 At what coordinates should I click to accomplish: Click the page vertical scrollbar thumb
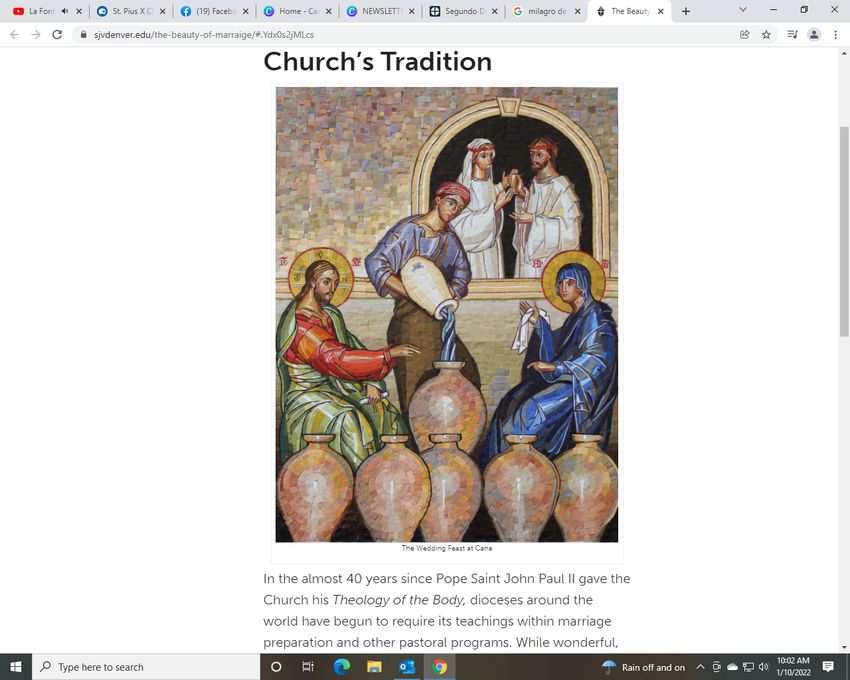point(844,232)
